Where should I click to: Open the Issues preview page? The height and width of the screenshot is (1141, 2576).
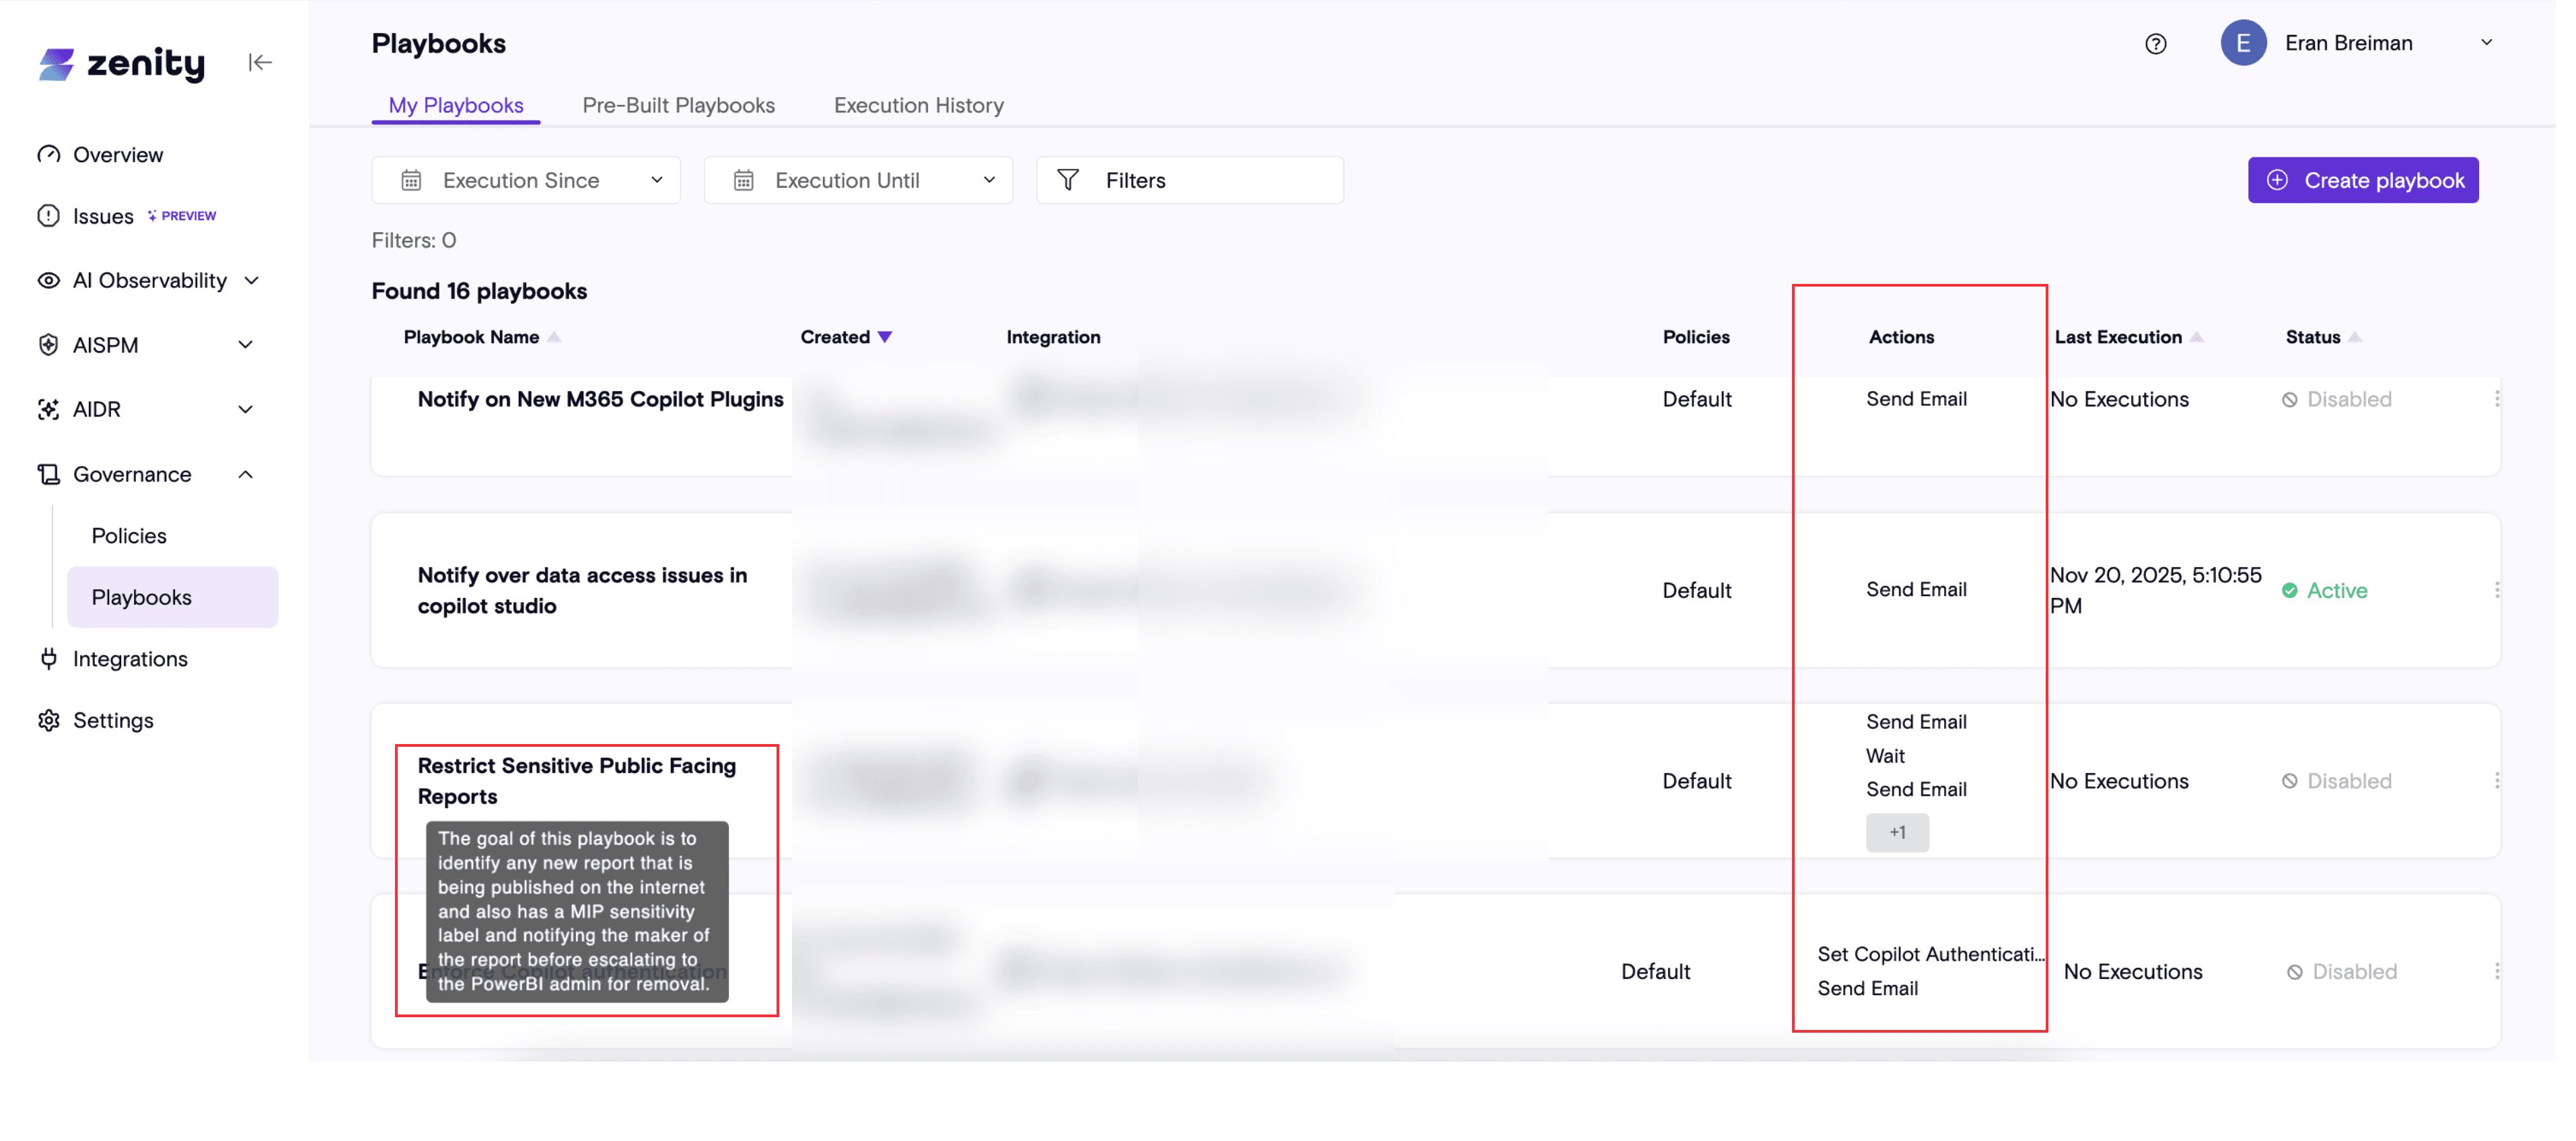pyautogui.click(x=103, y=216)
